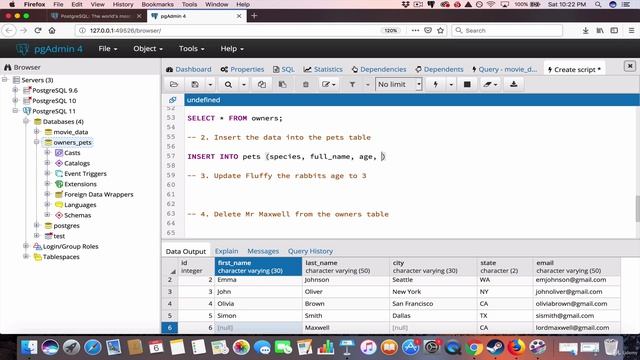This screenshot has width=640, height=360.
Task: Open the Save options dropdown arrow
Action: point(210,84)
